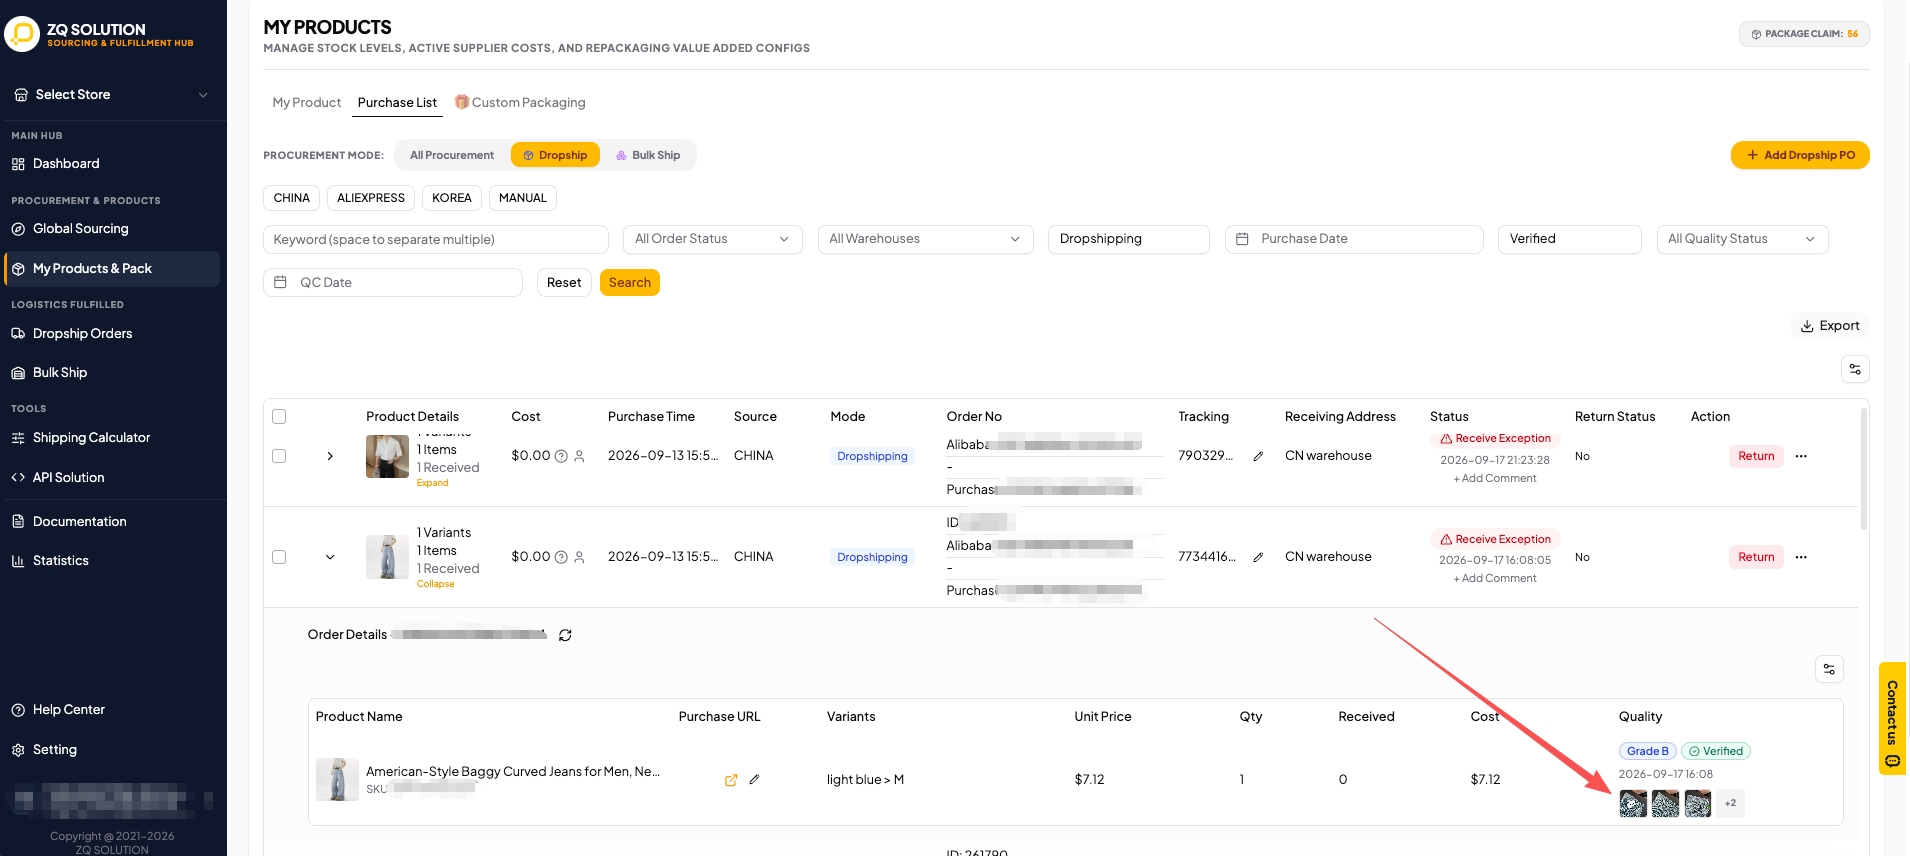Select Bulk Ship procurement mode

648,155
